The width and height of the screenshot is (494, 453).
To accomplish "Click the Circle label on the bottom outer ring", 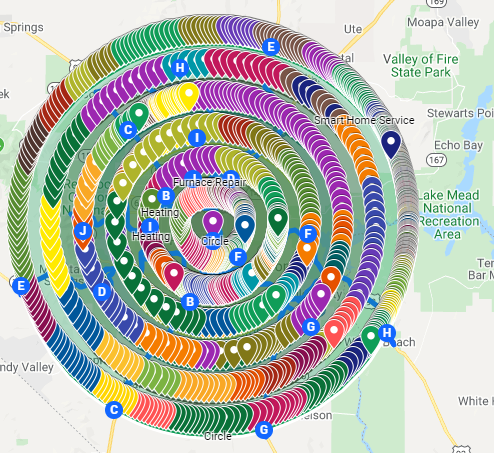I will [218, 436].
